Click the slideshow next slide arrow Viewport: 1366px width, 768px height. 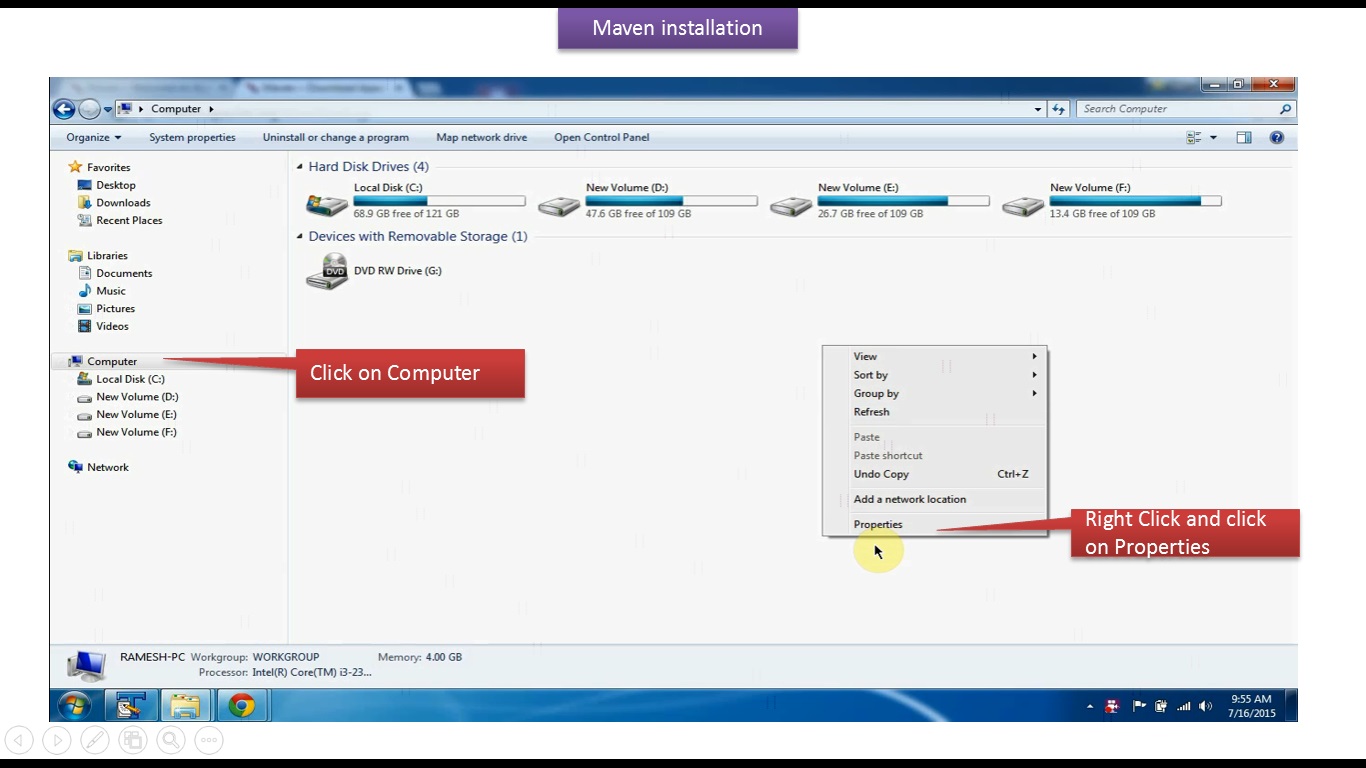click(x=57, y=740)
